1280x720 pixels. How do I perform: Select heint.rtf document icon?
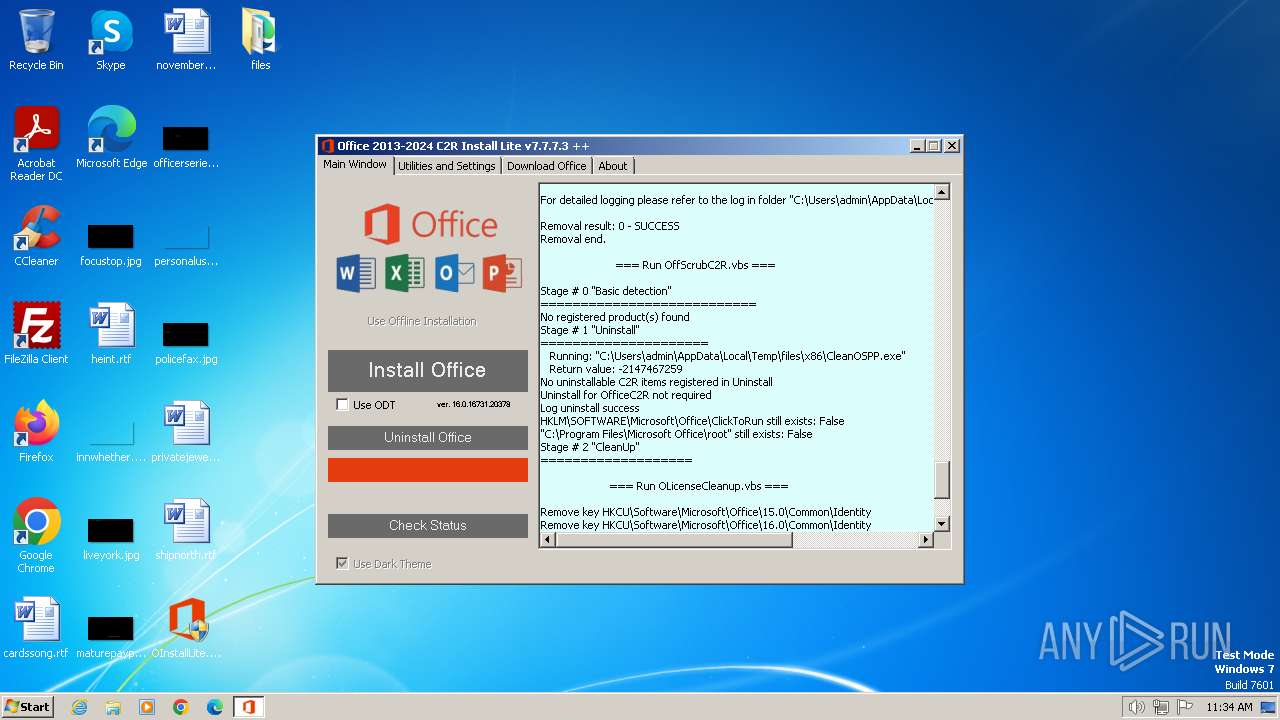coord(111,334)
